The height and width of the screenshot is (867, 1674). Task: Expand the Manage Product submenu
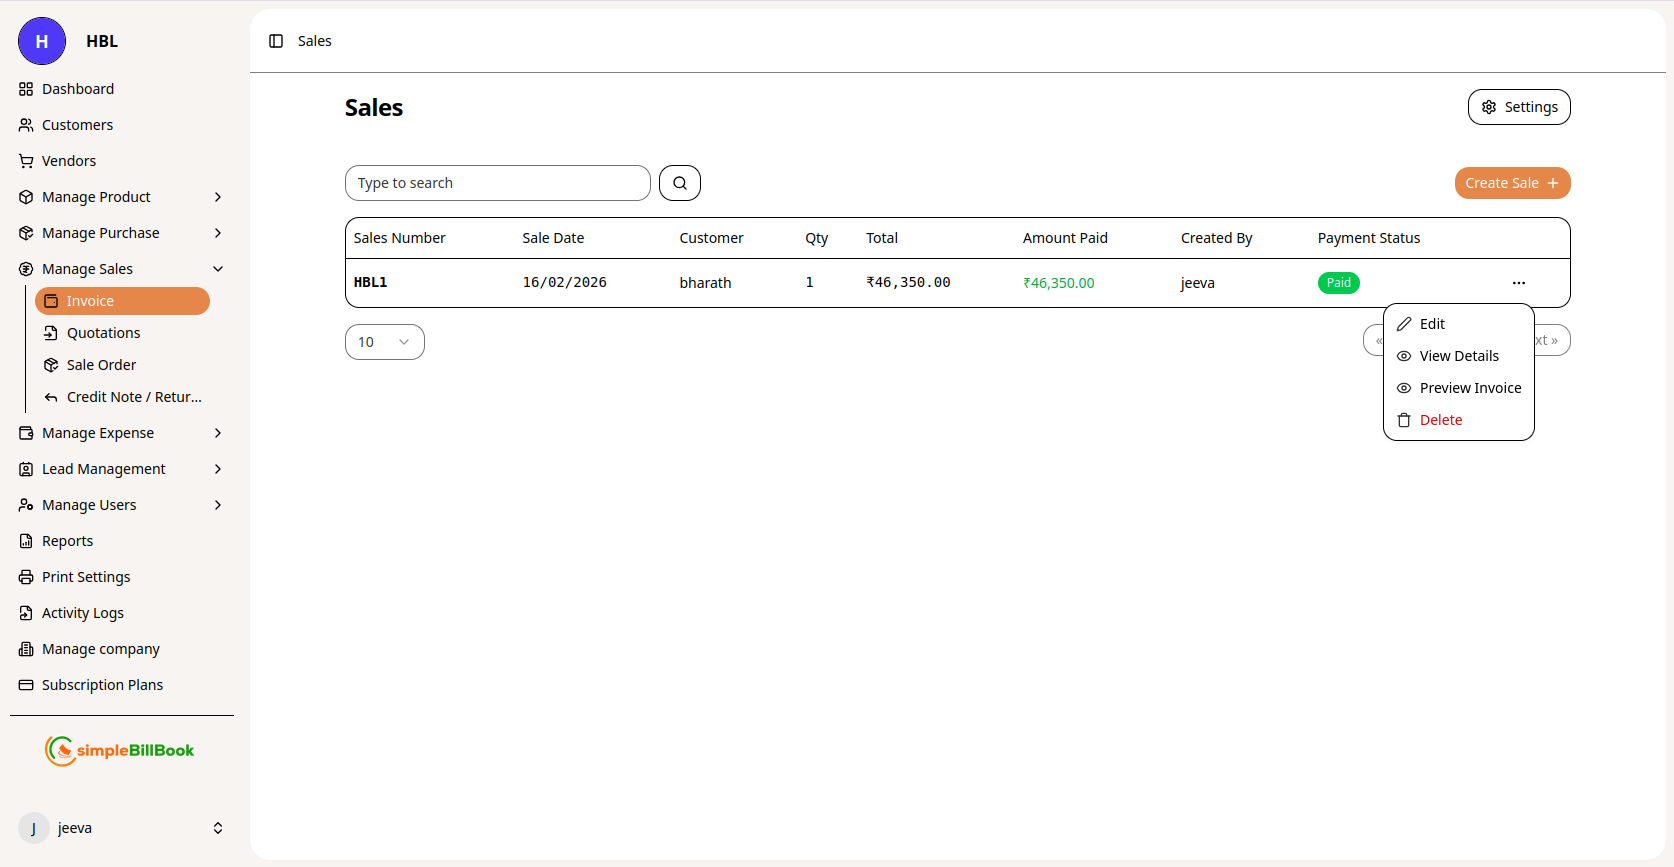point(218,197)
